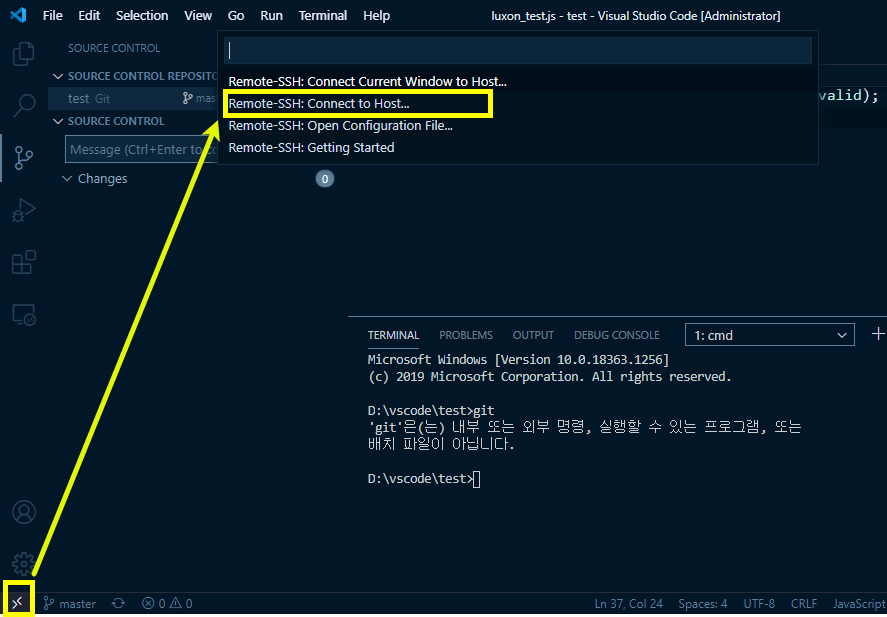
Task: Open the Edit menu
Action: click(89, 15)
